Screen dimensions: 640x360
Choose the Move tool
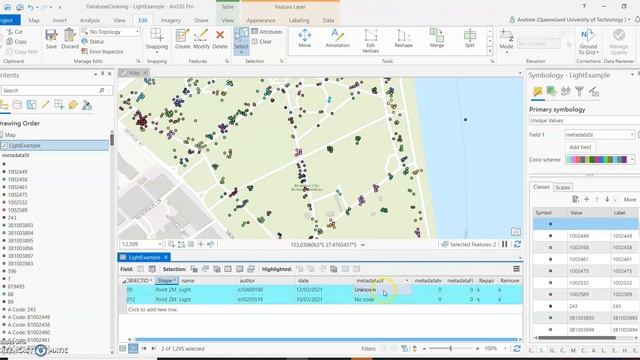point(304,38)
